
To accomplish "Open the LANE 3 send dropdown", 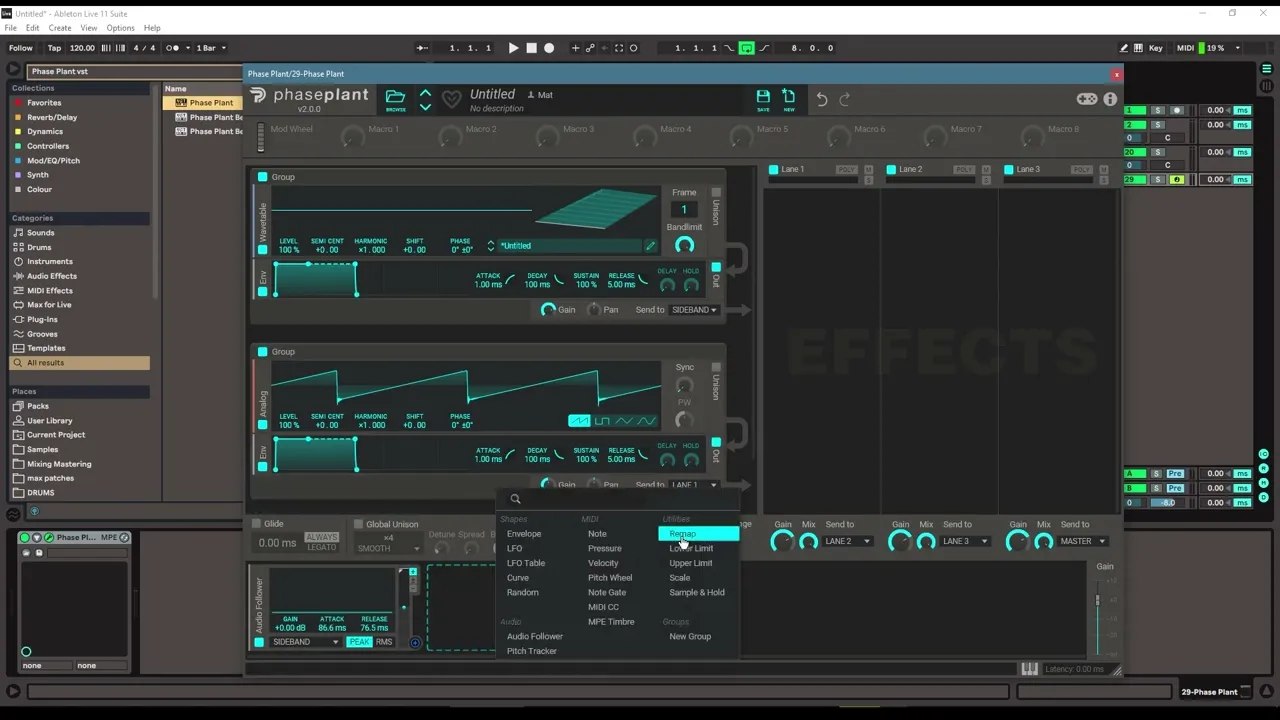I will [965, 542].
